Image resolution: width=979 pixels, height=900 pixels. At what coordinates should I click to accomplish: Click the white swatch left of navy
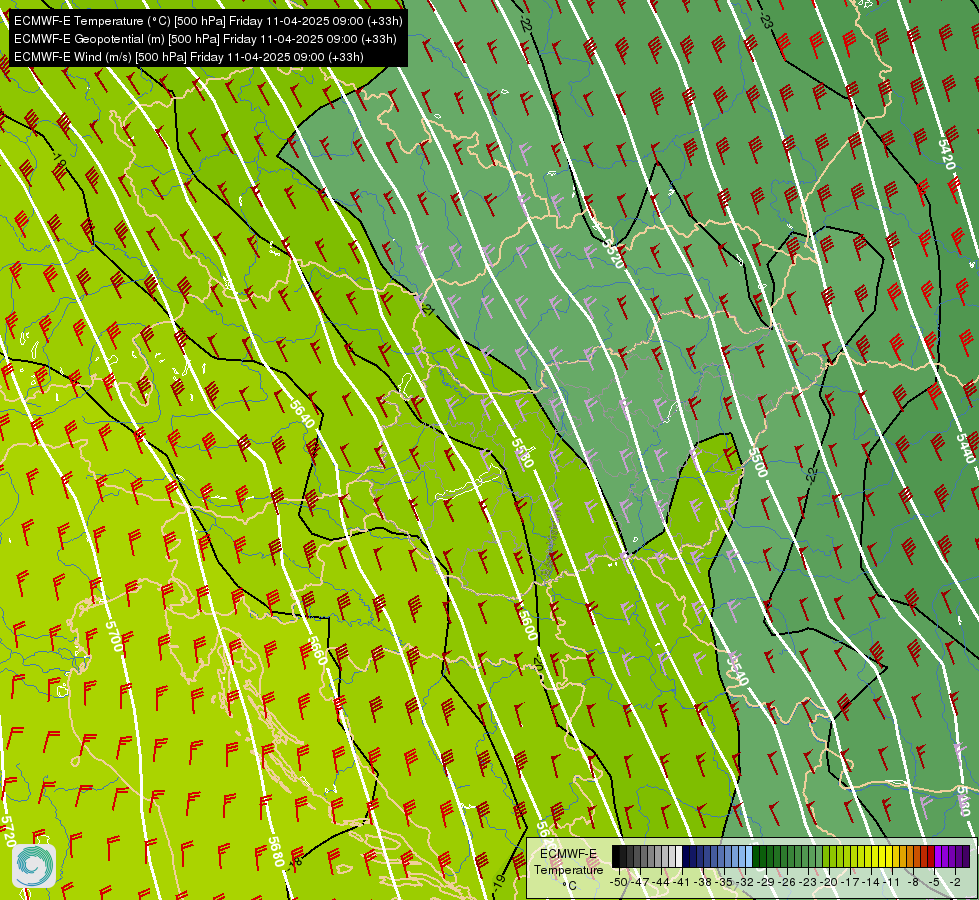(679, 856)
